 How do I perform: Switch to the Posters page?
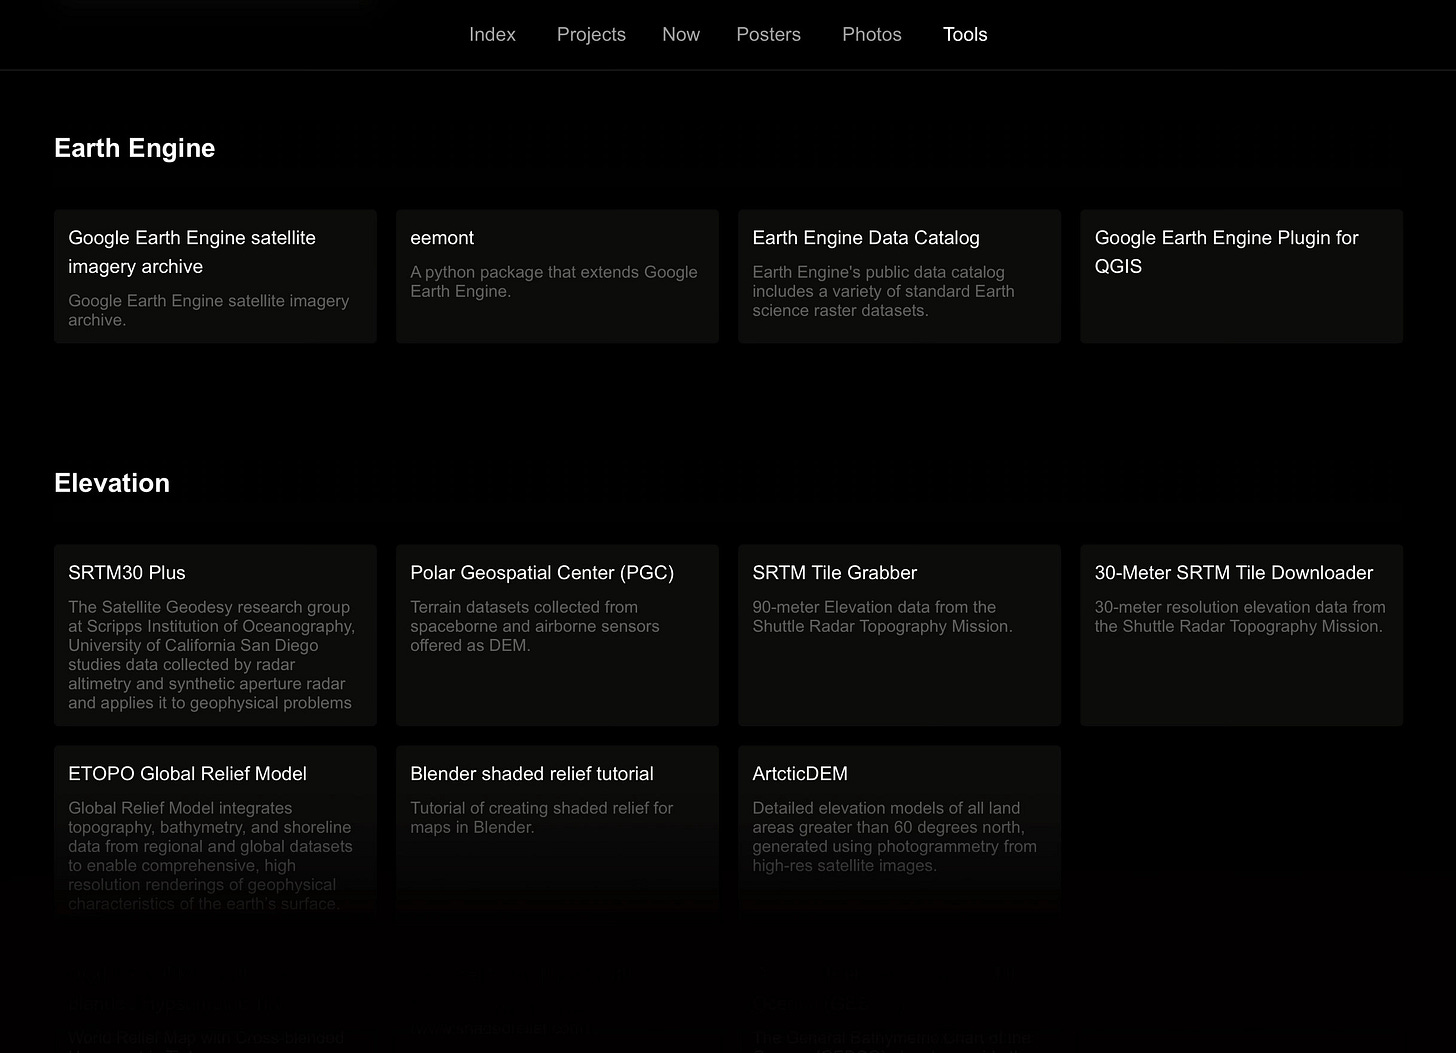point(768,34)
